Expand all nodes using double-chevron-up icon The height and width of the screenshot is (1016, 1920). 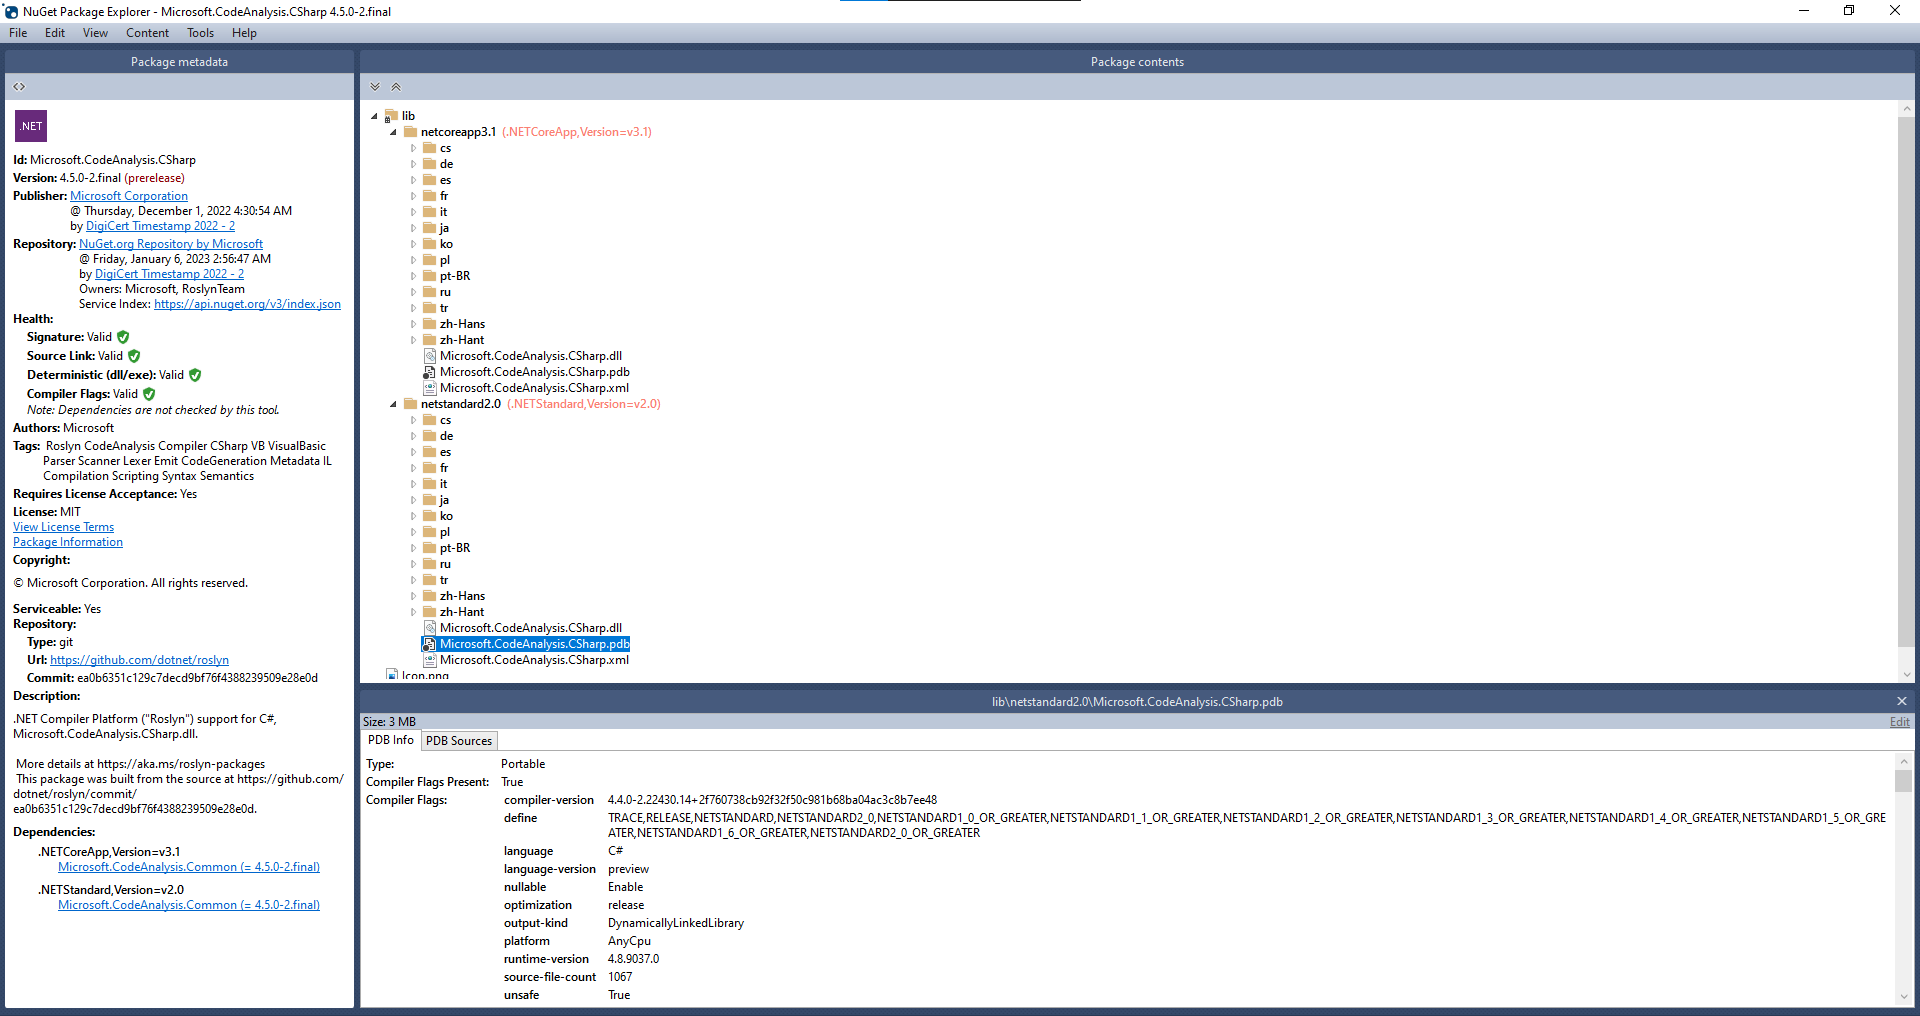[396, 87]
